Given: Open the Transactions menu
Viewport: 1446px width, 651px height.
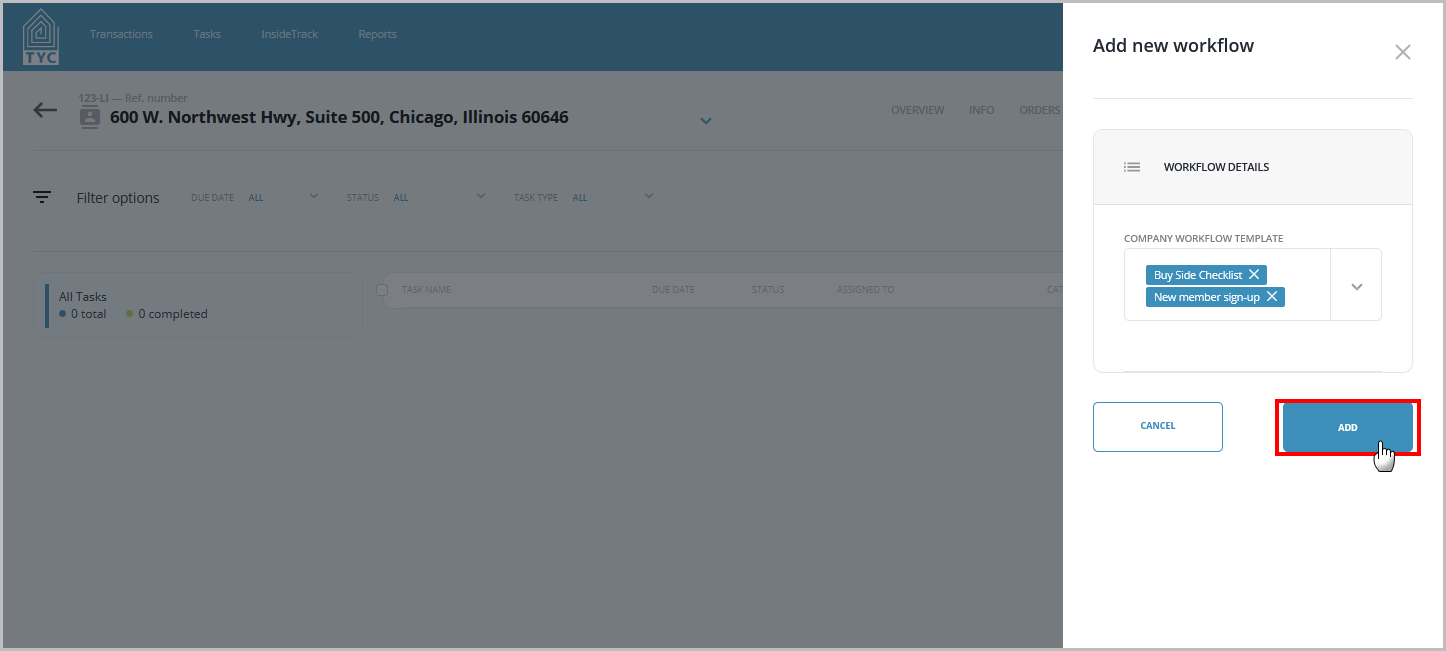Looking at the screenshot, I should [x=121, y=34].
